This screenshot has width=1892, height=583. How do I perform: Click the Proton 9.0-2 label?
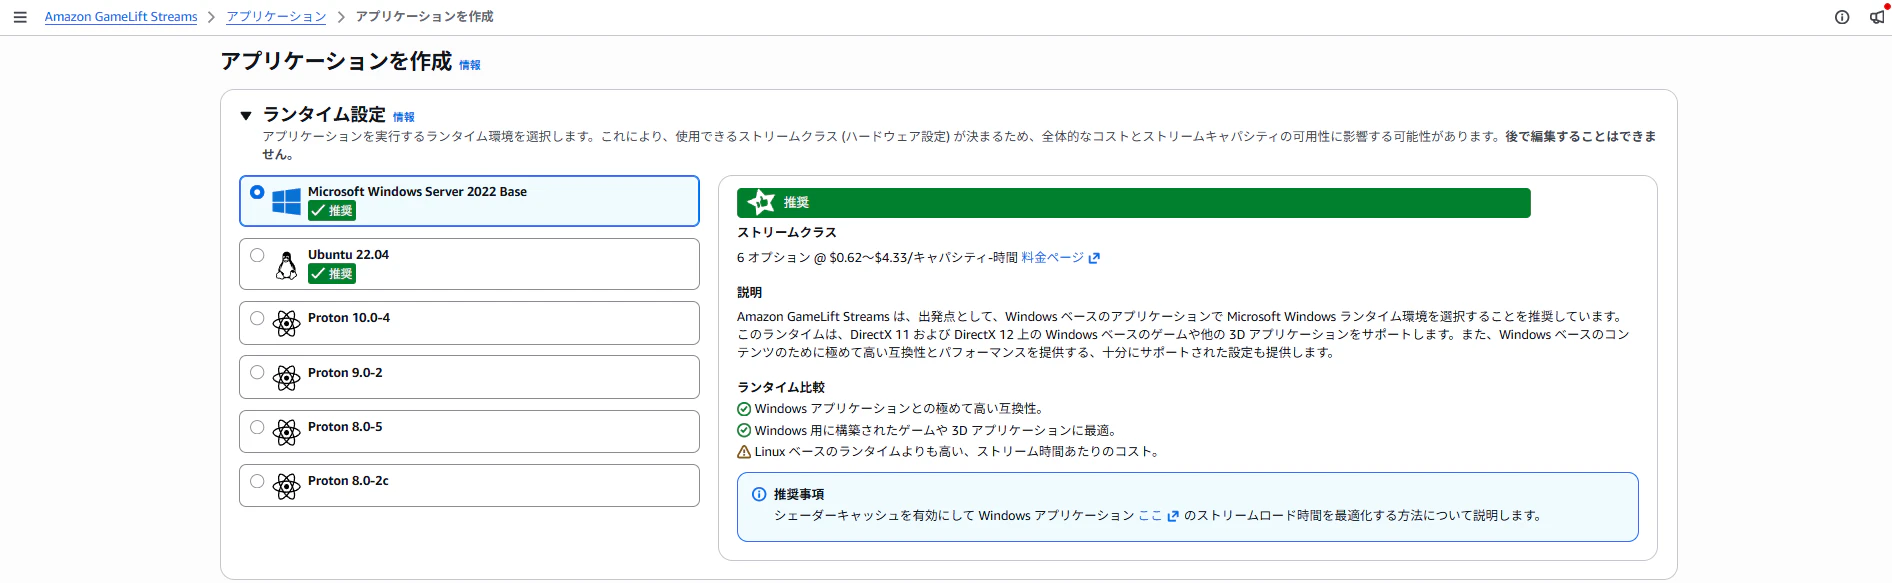pos(345,372)
